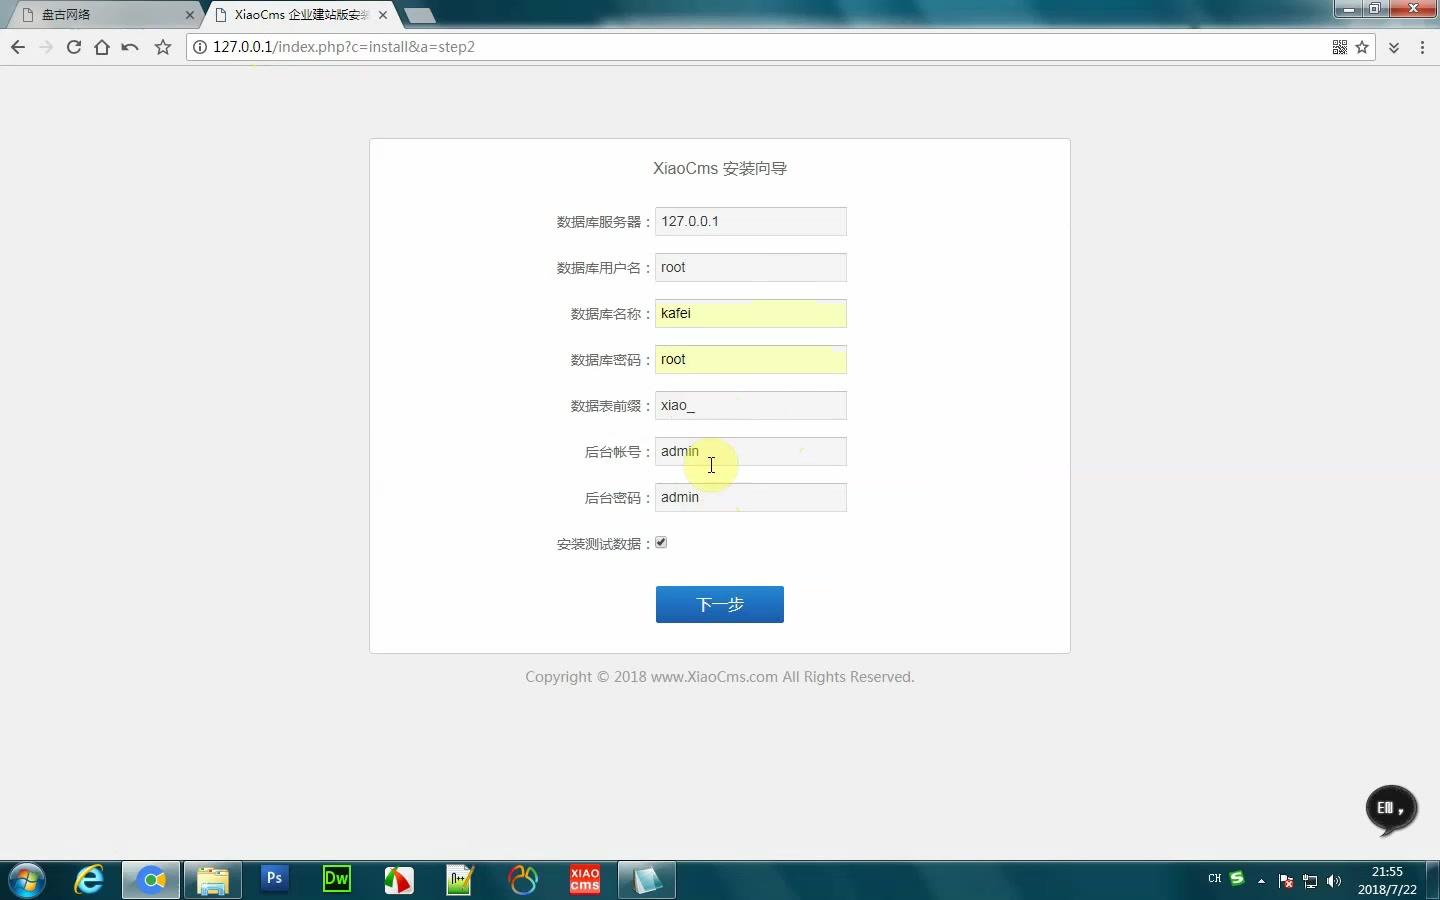The image size is (1440, 900).
Task: Click the star icon left of the address bar
Action: 163,47
